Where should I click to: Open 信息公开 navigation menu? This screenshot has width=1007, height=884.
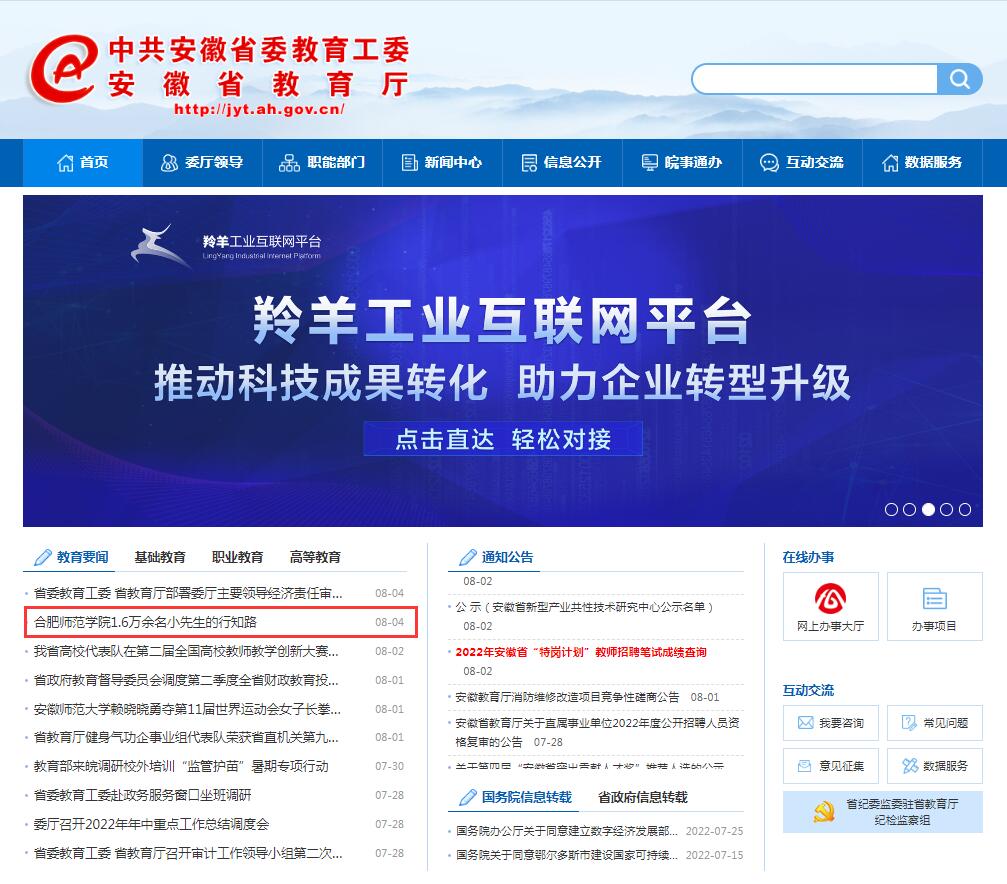coord(562,162)
